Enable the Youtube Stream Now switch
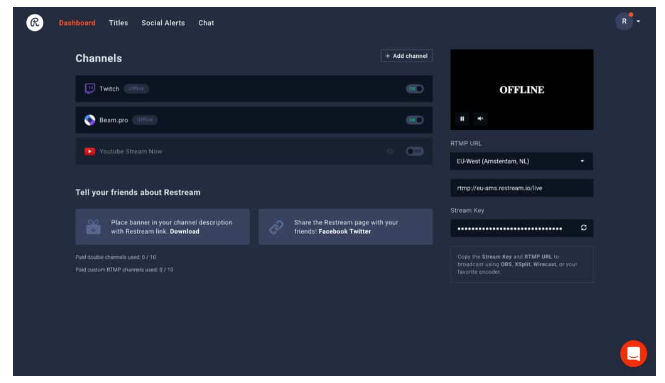665x383 pixels. click(414, 151)
